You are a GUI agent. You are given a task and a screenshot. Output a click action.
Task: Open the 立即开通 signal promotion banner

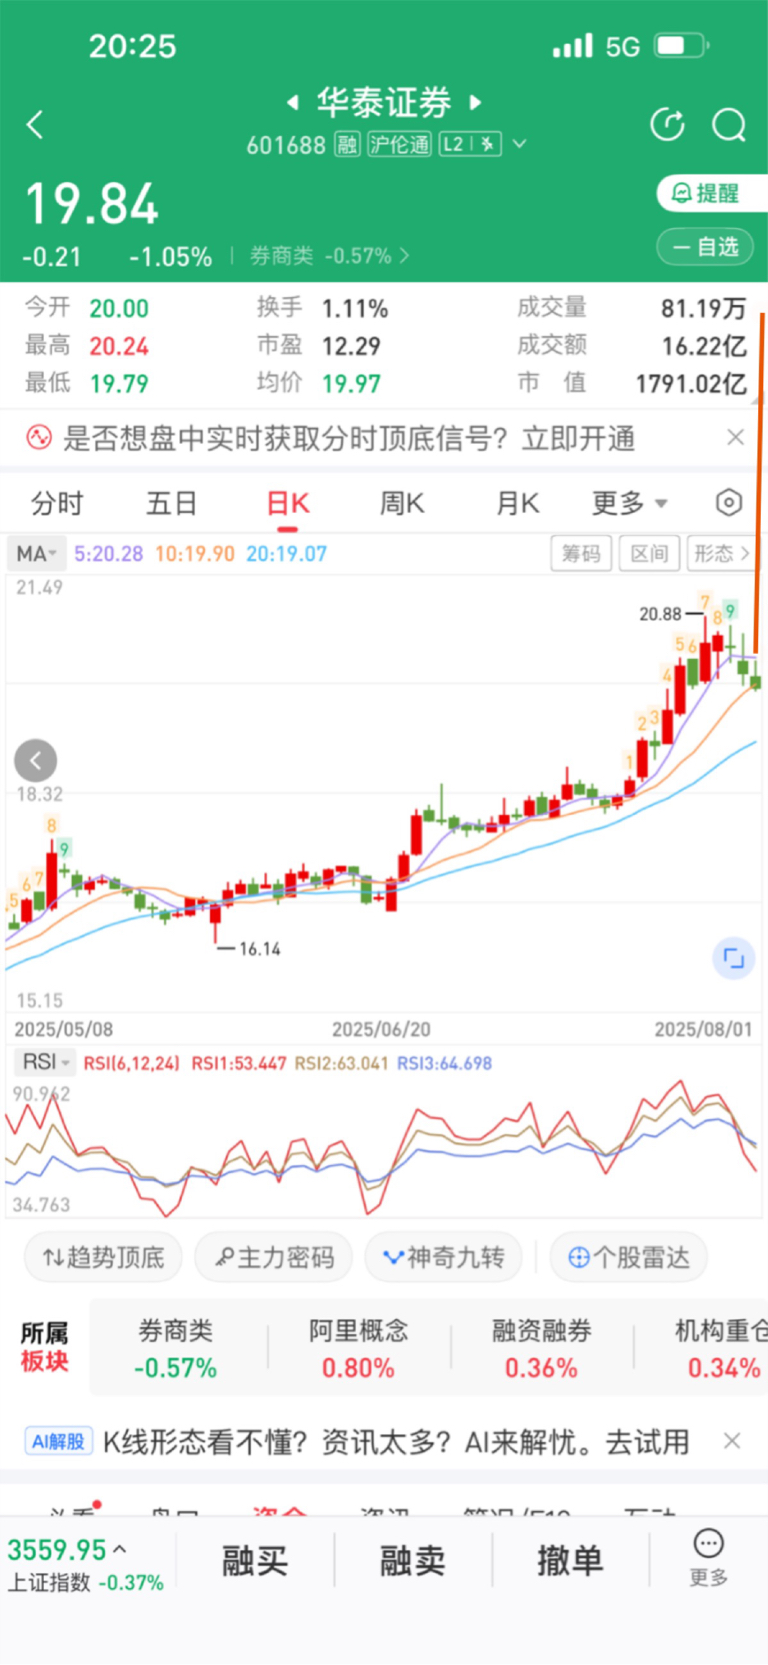point(578,438)
